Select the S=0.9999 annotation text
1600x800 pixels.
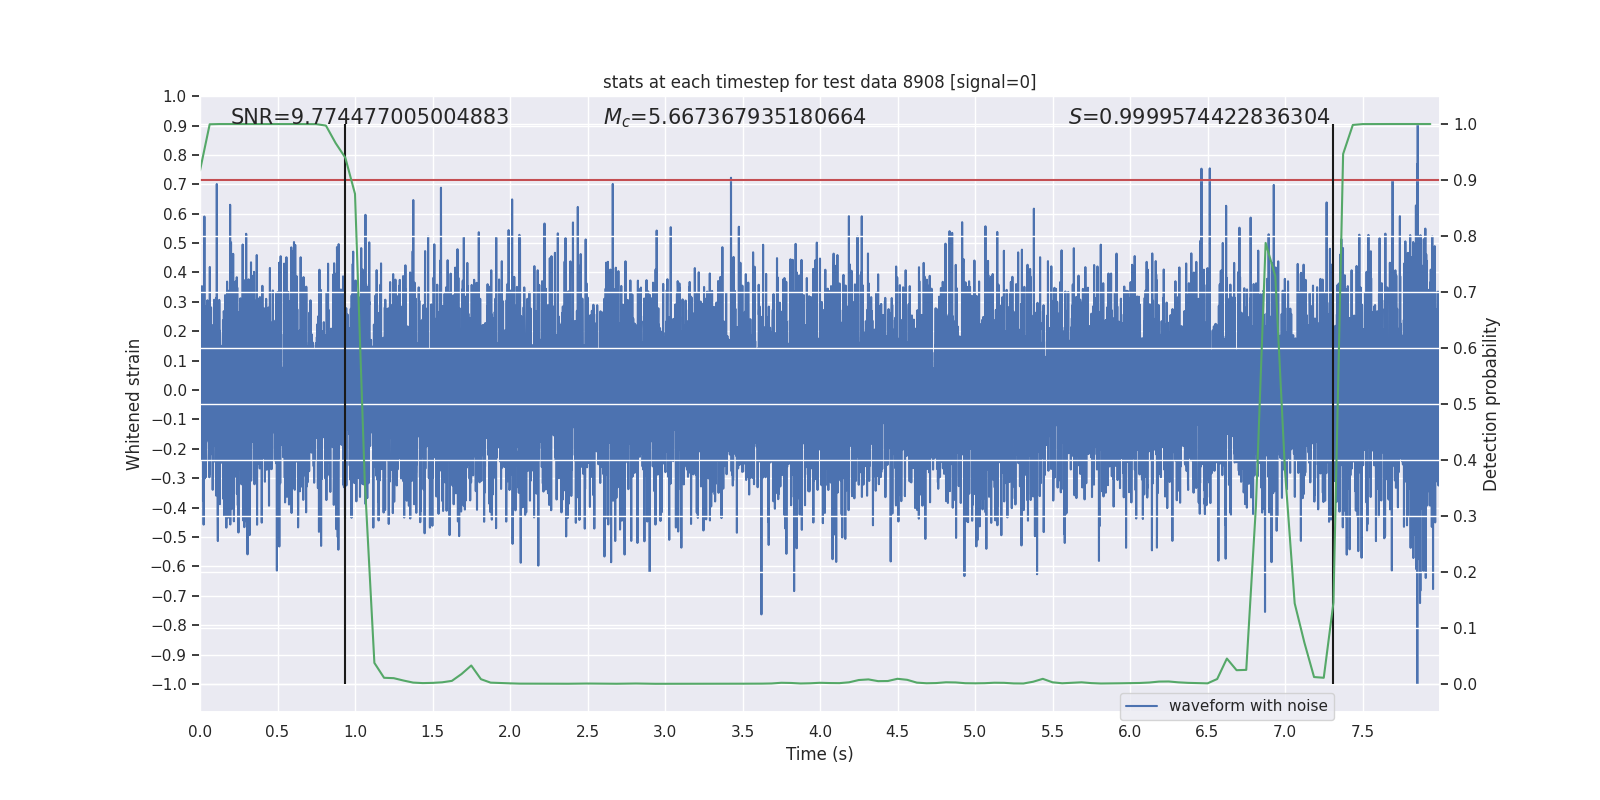[1198, 117]
